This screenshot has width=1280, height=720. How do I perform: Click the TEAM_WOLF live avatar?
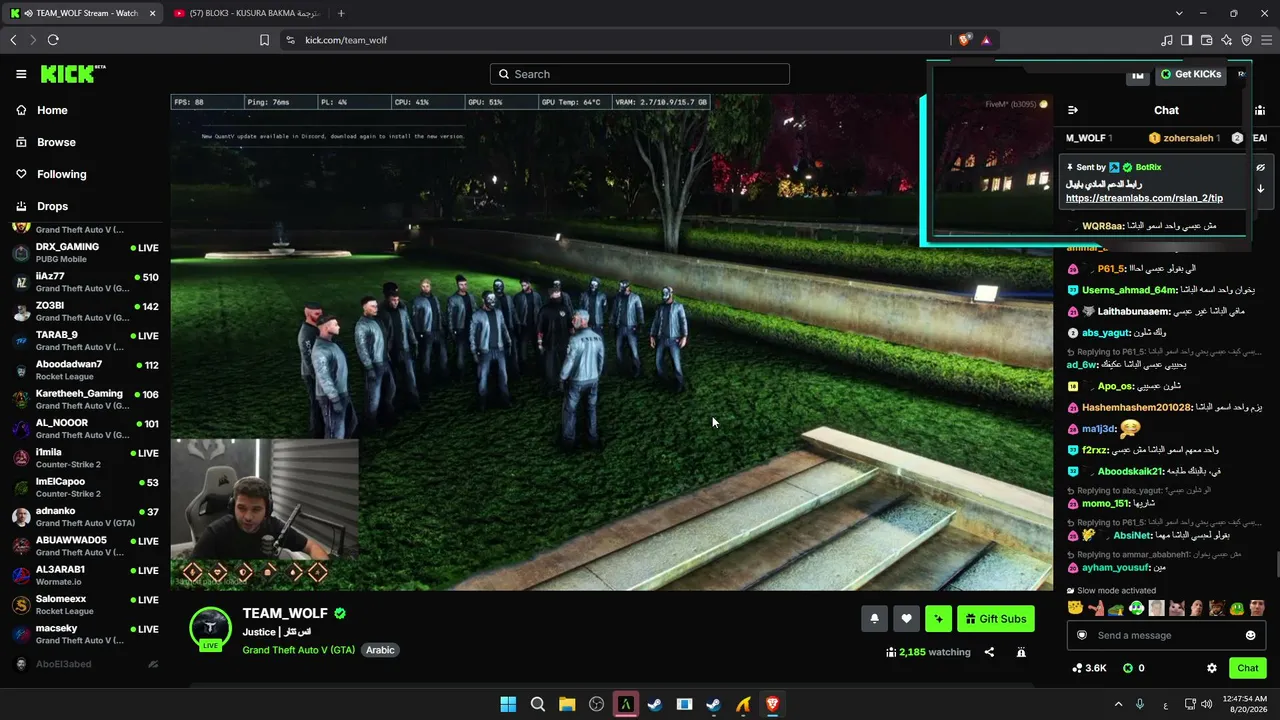[210, 628]
